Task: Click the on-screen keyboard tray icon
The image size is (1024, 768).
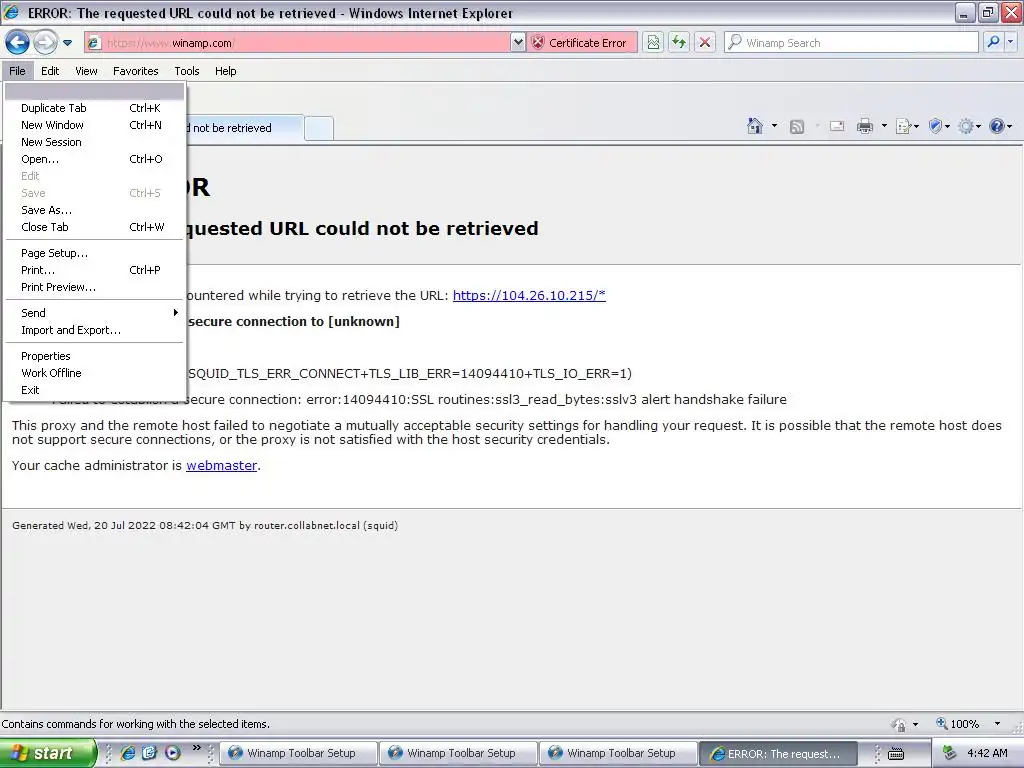Action: click(896, 754)
